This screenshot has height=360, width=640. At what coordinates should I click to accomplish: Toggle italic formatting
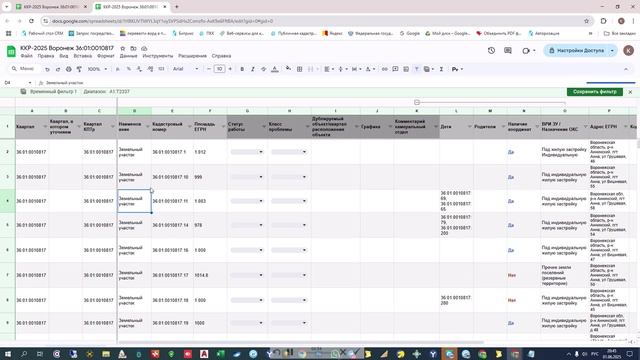(253, 69)
